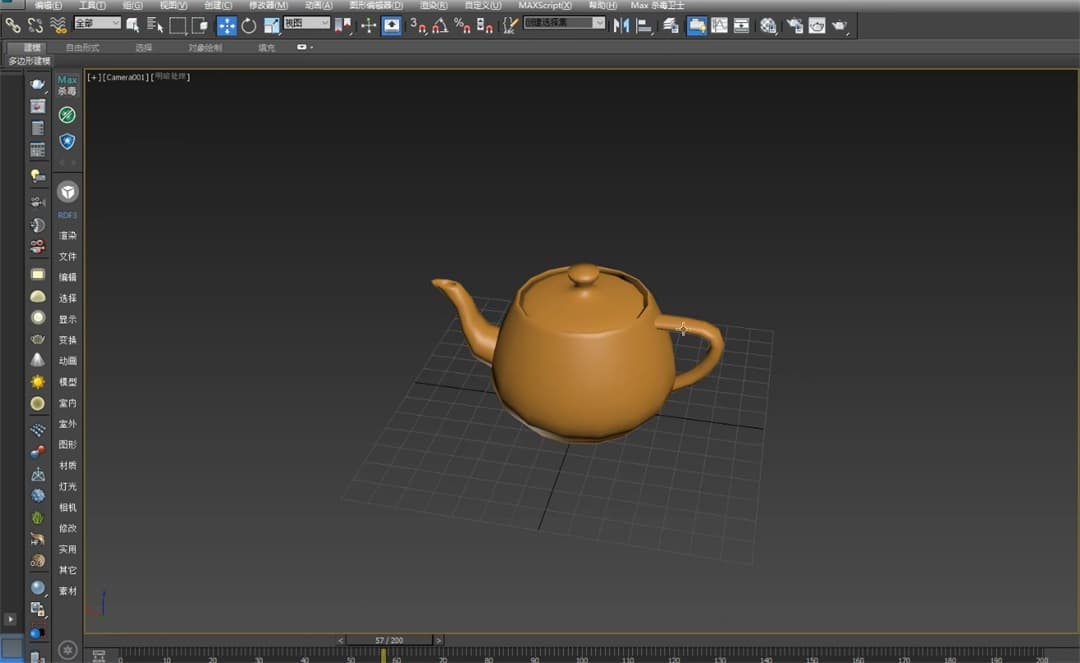This screenshot has width=1080, height=663.
Task: Open the Render Setup dialog
Action: 795,26
